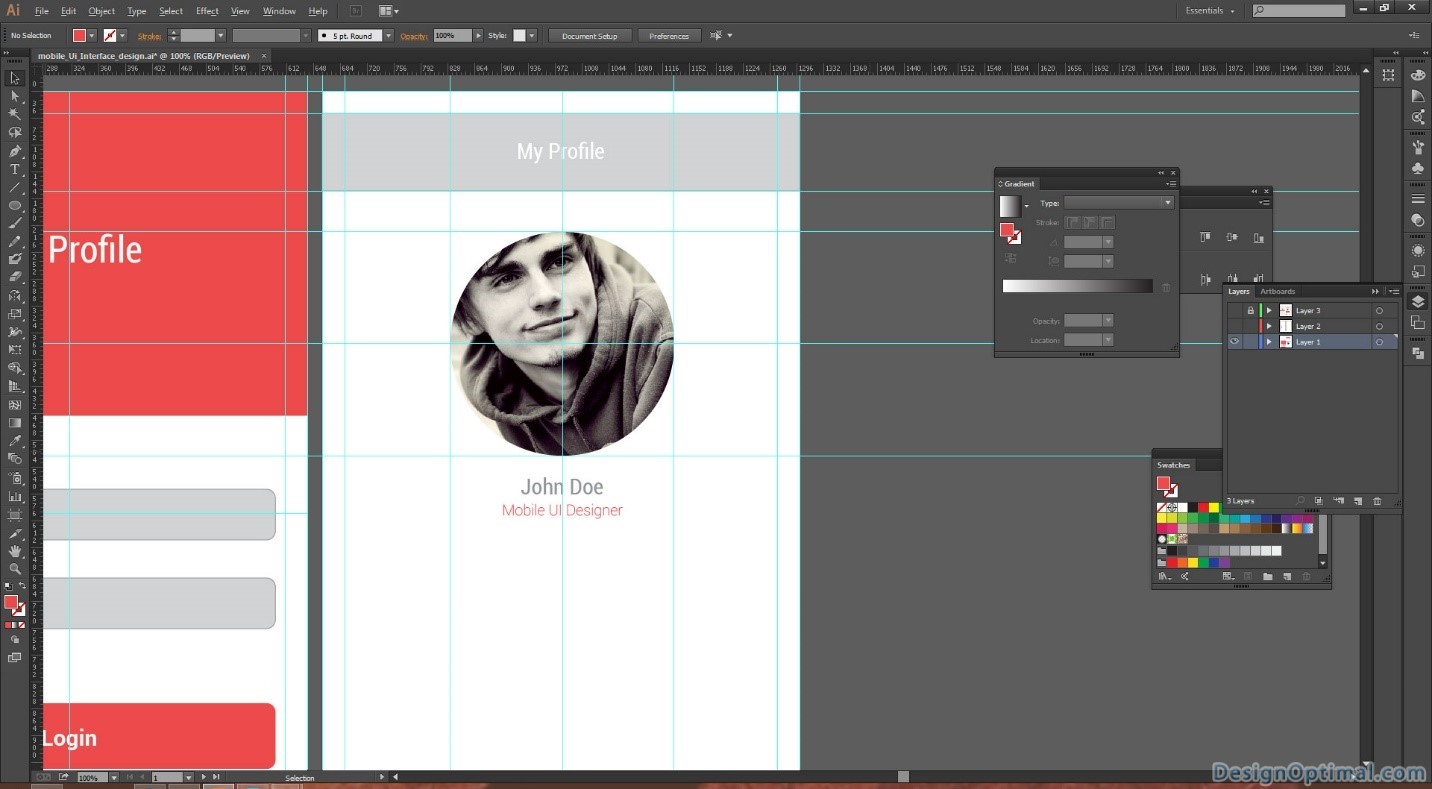
Task: Open the Object menu
Action: [101, 11]
